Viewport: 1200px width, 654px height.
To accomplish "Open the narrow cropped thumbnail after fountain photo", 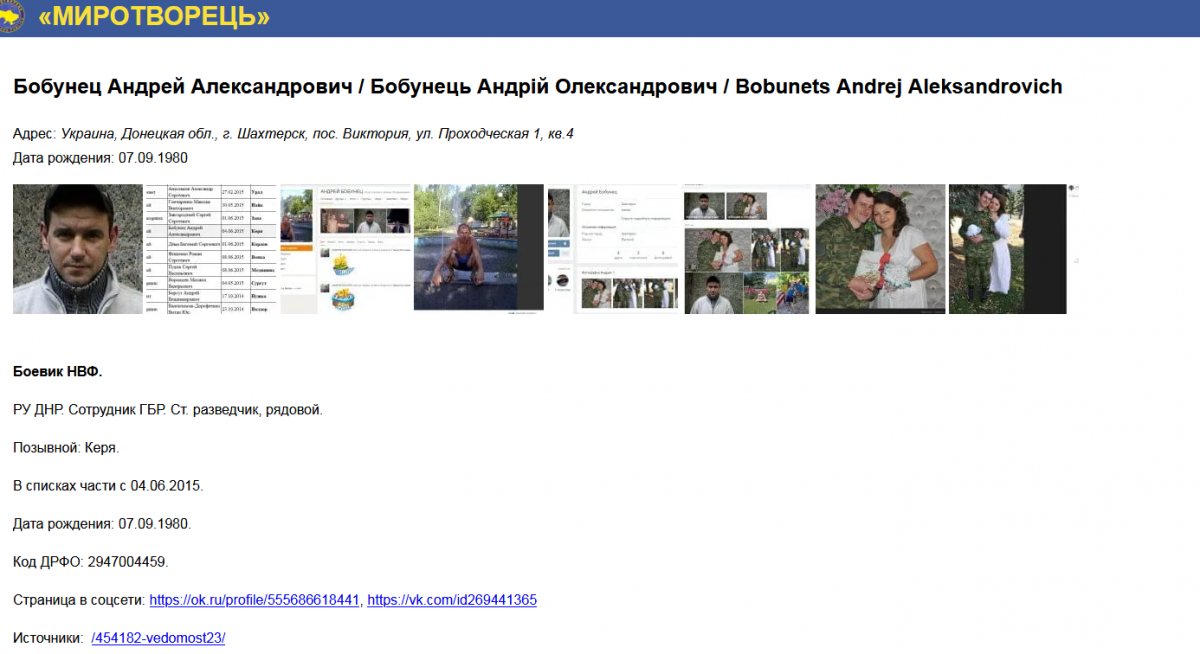I will (x=558, y=249).
